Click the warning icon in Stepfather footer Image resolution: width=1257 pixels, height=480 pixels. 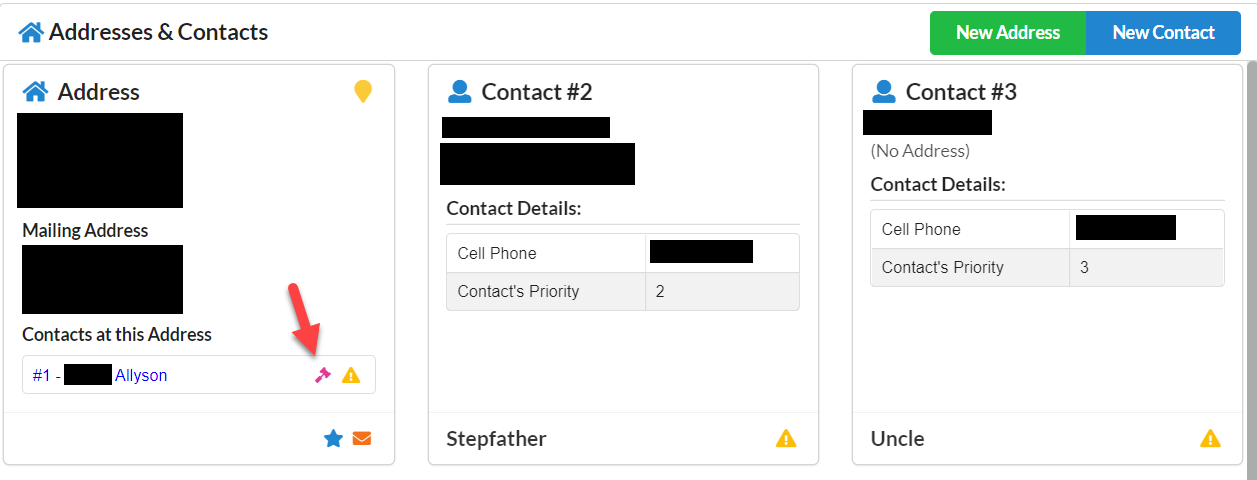786,438
